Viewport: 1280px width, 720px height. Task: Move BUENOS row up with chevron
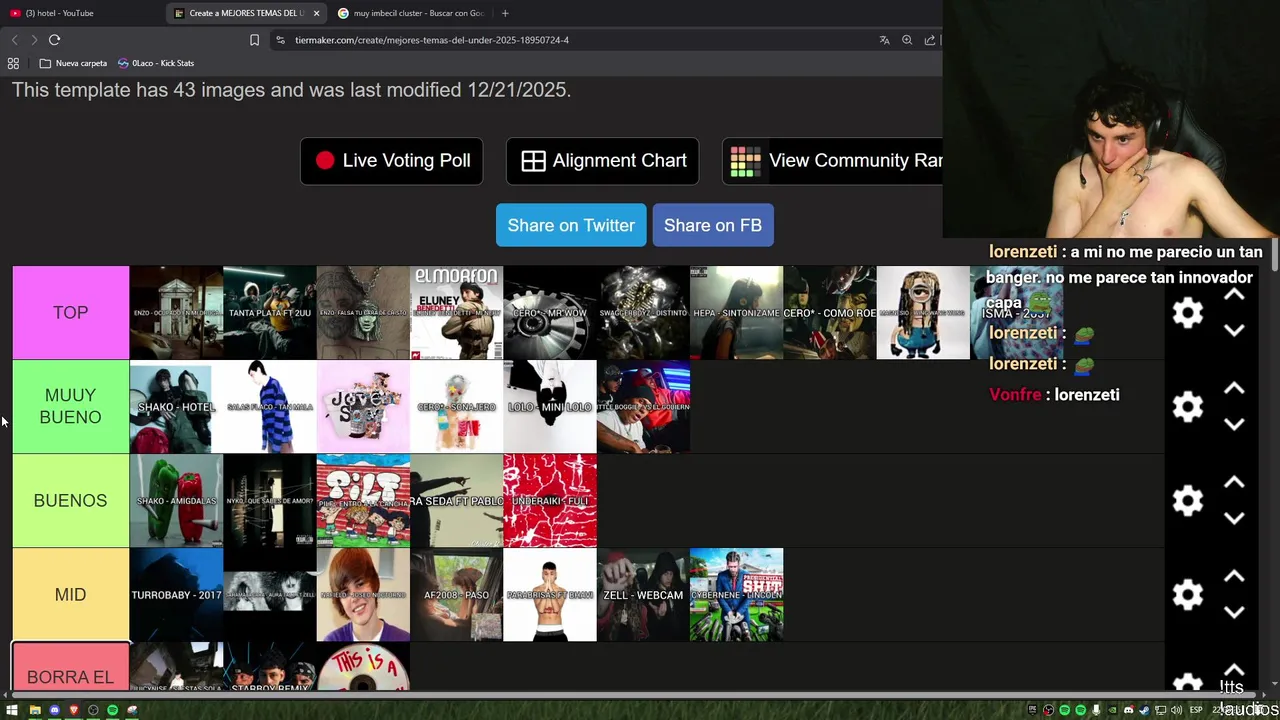[x=1234, y=483]
